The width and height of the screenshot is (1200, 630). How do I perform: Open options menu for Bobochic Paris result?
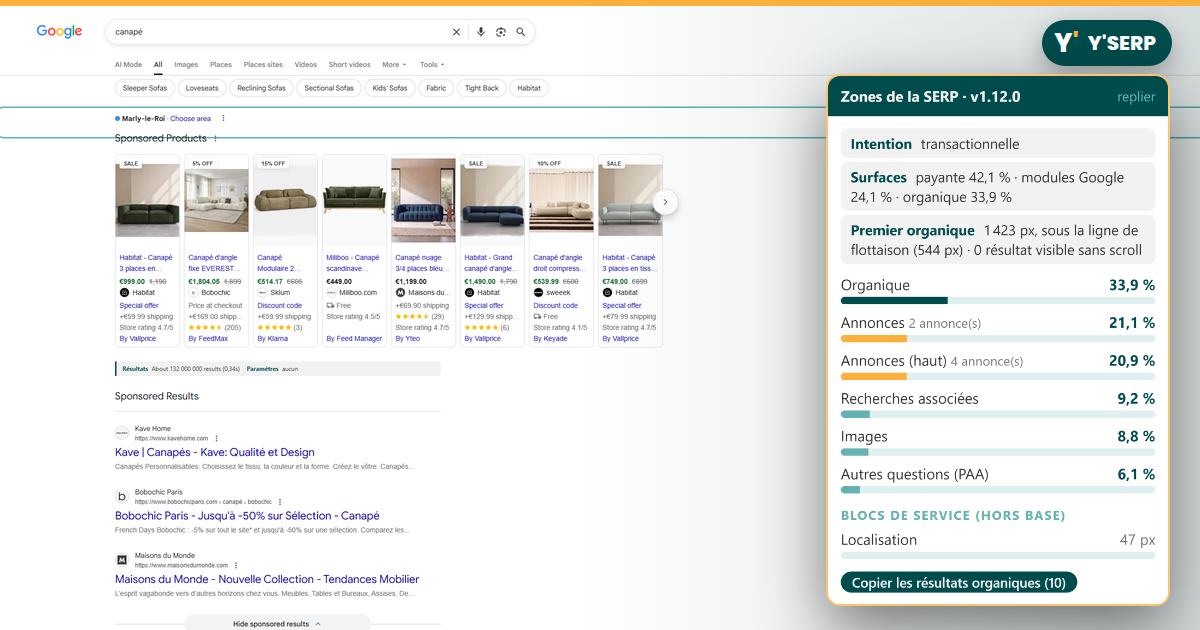pos(280,501)
